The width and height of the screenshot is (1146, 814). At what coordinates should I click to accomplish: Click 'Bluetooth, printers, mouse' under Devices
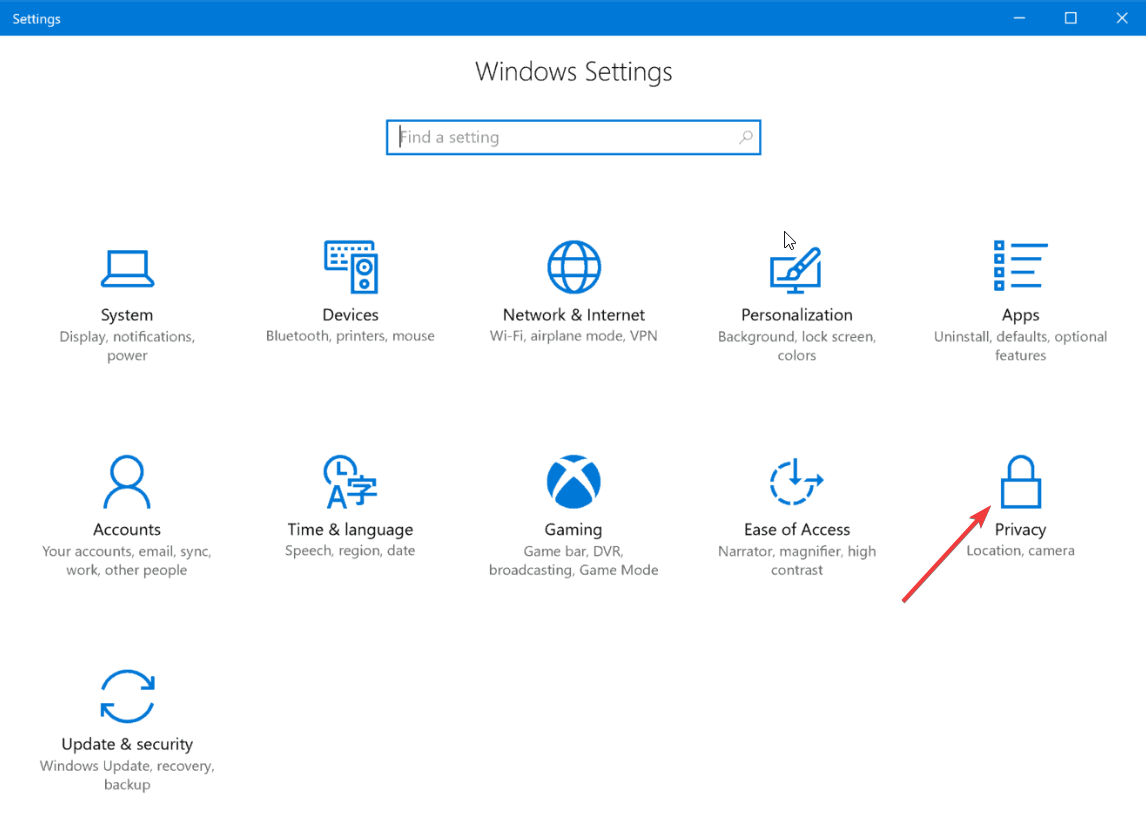(350, 336)
